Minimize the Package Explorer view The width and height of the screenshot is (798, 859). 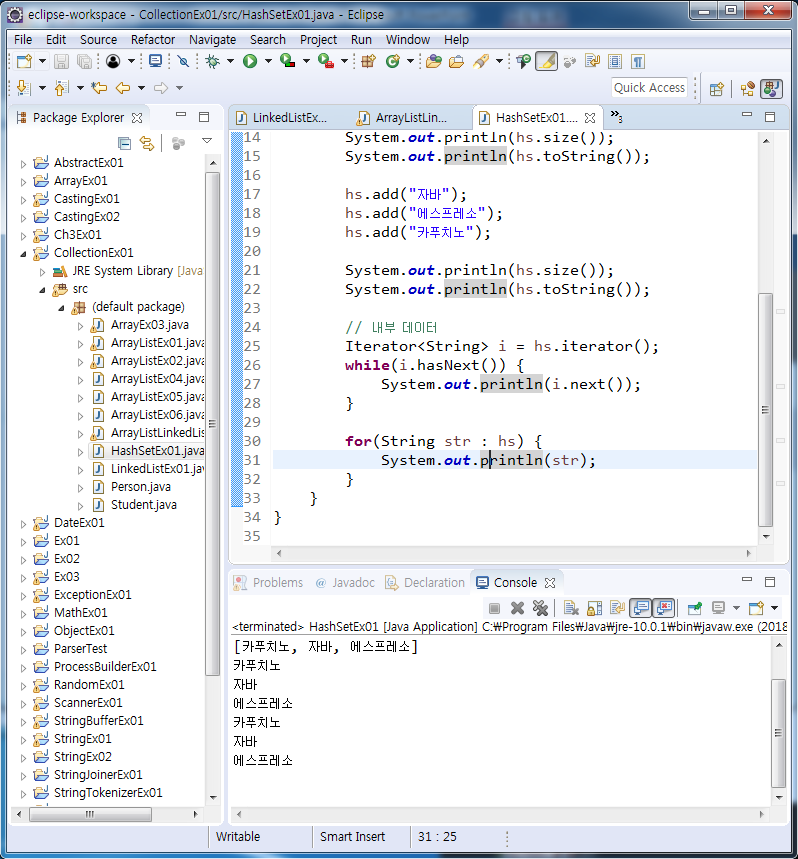click(181, 116)
